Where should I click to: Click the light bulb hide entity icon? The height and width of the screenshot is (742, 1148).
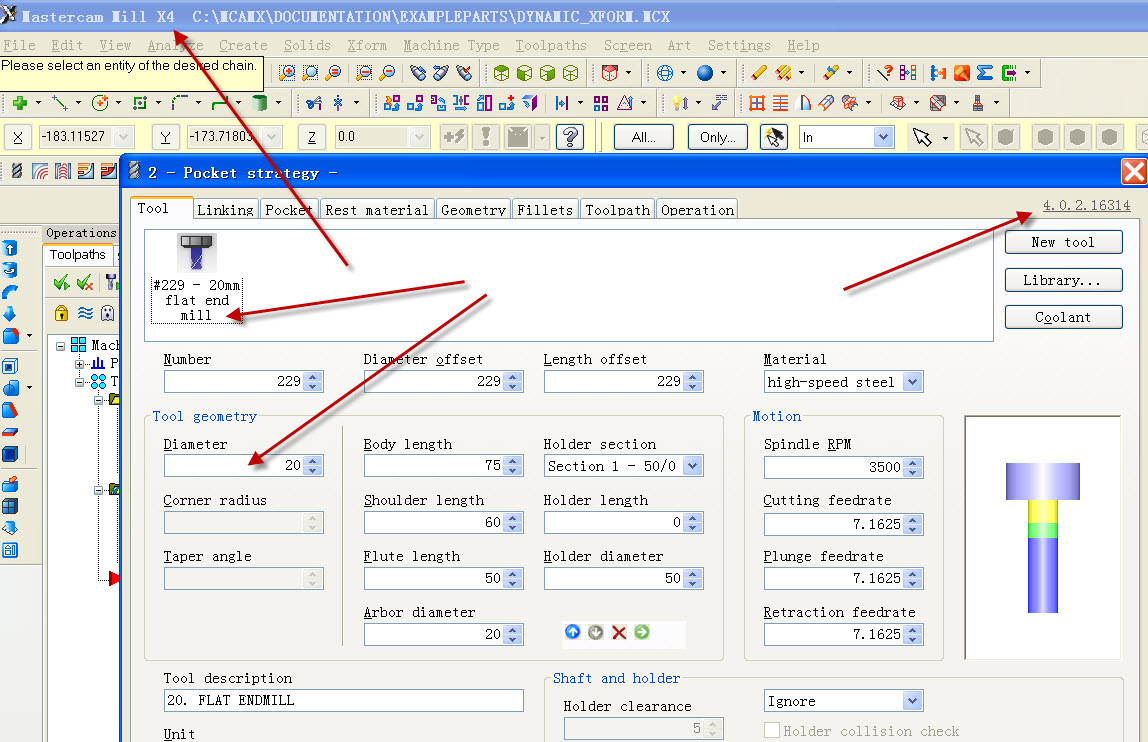pyautogui.click(x=679, y=103)
